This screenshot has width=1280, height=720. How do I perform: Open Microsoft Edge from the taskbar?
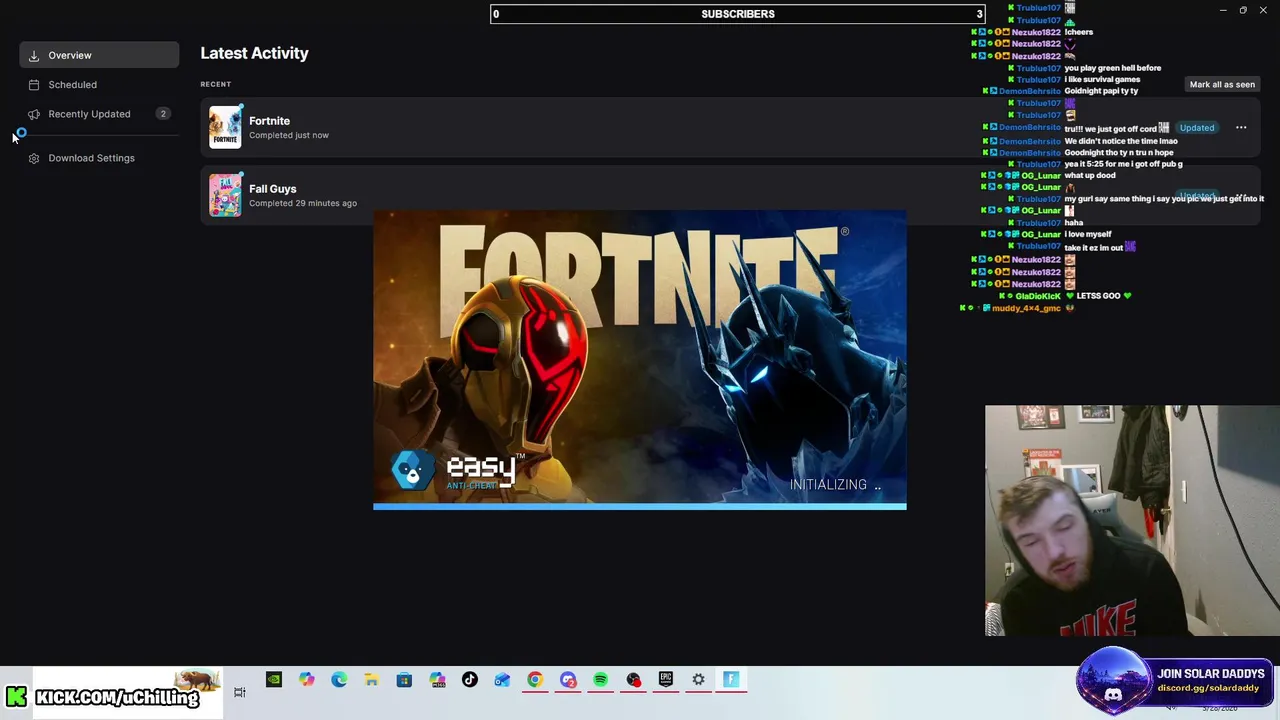pyautogui.click(x=339, y=680)
